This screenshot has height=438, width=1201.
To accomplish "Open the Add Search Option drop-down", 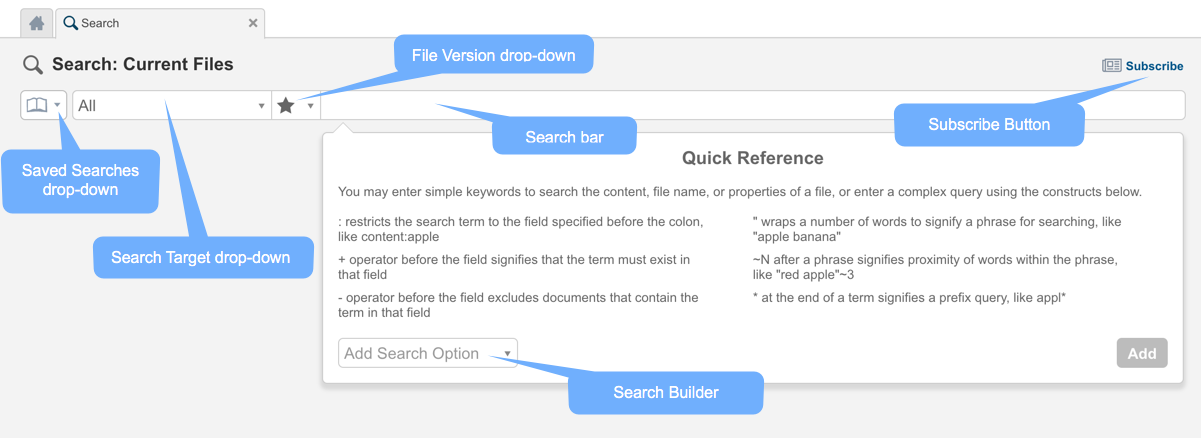I will pos(428,353).
